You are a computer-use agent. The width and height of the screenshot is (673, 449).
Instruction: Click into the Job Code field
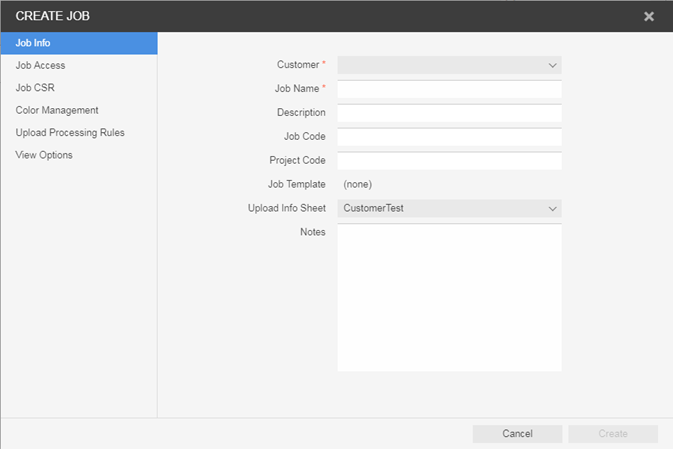(449, 137)
